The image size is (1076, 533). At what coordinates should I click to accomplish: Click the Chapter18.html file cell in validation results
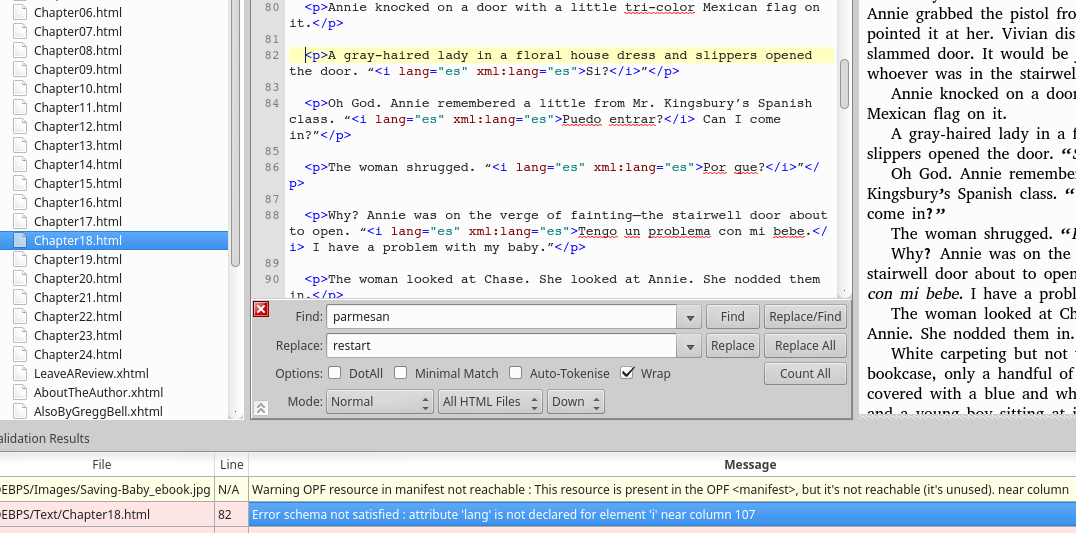(107, 514)
